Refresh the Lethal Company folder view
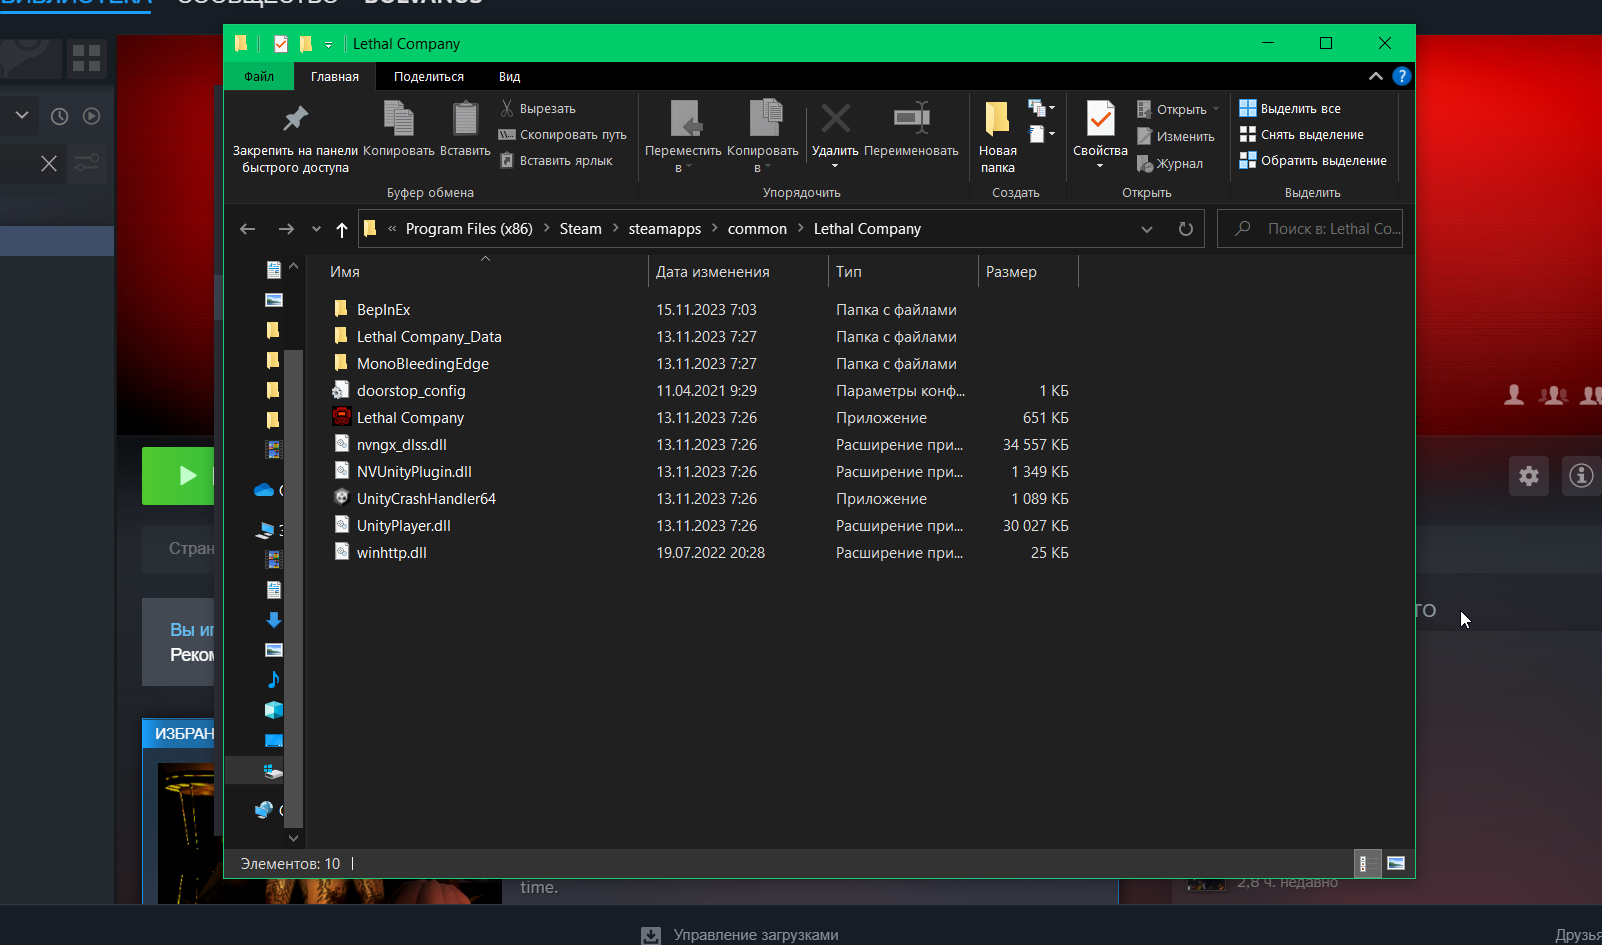Viewport: 1602px width, 945px height. 1186,229
